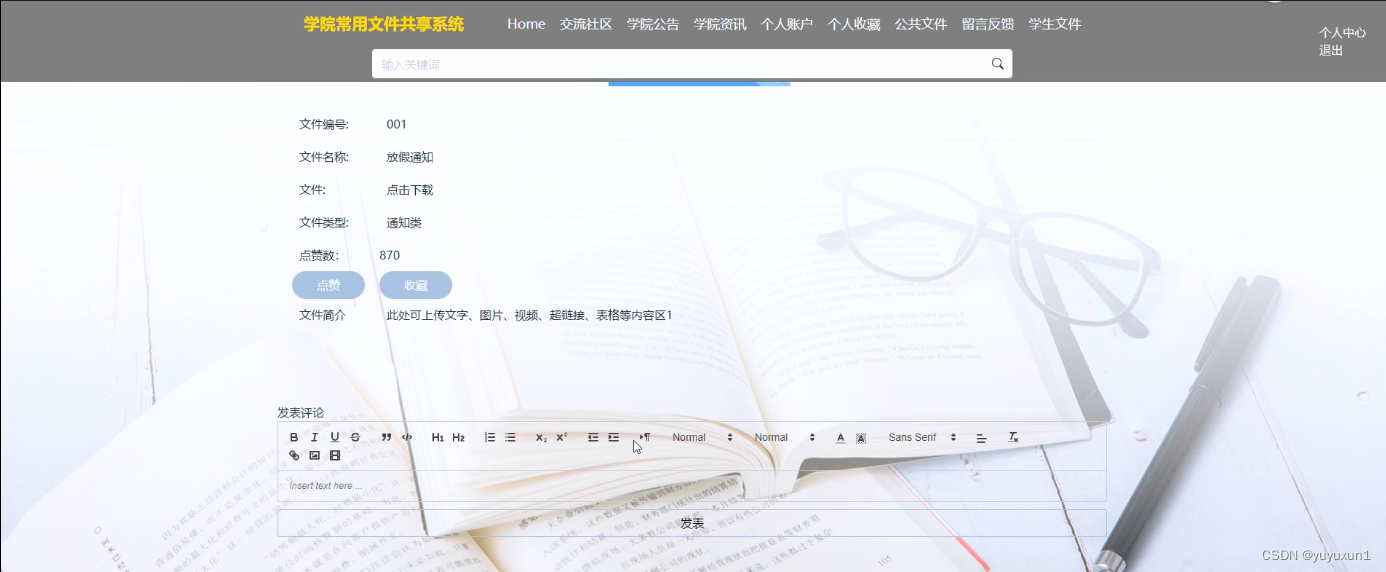Open the Sans Serif font dropdown
Viewport: 1386px width, 572px height.
(x=922, y=438)
